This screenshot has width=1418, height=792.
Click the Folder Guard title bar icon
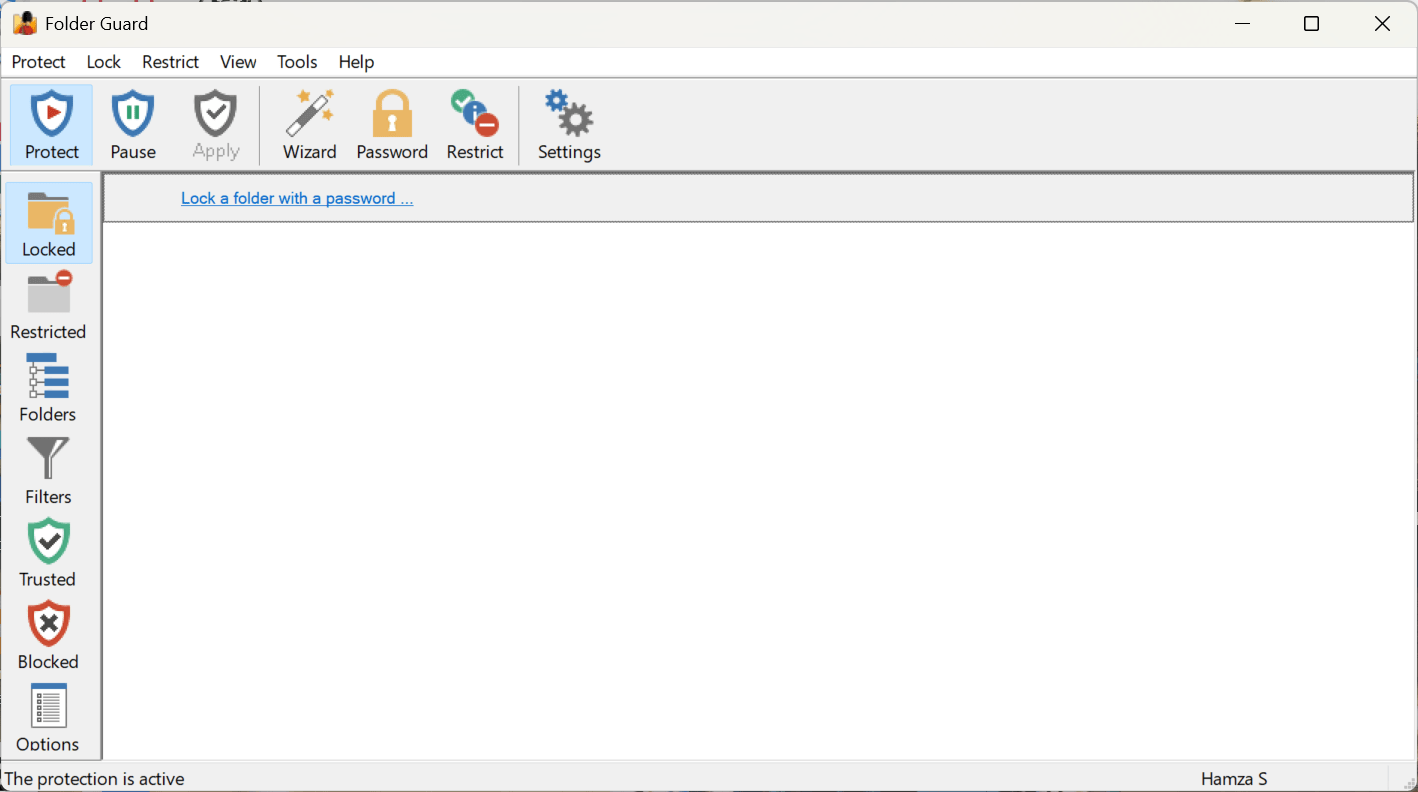click(x=25, y=23)
